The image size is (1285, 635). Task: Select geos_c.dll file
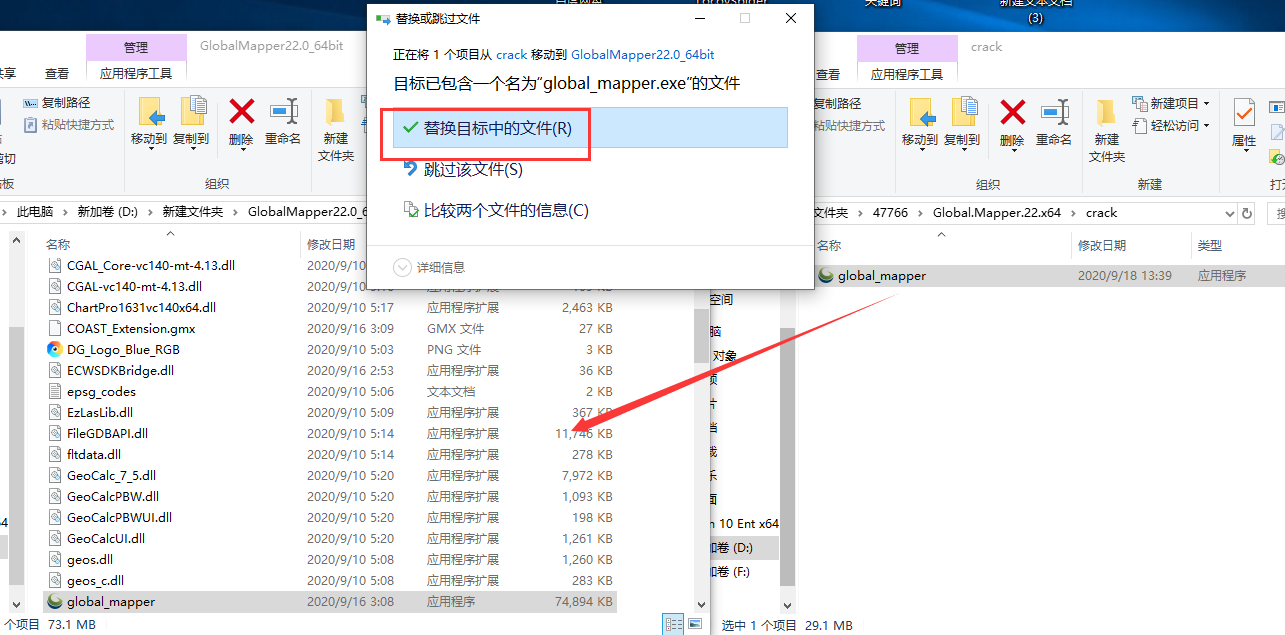(96, 580)
